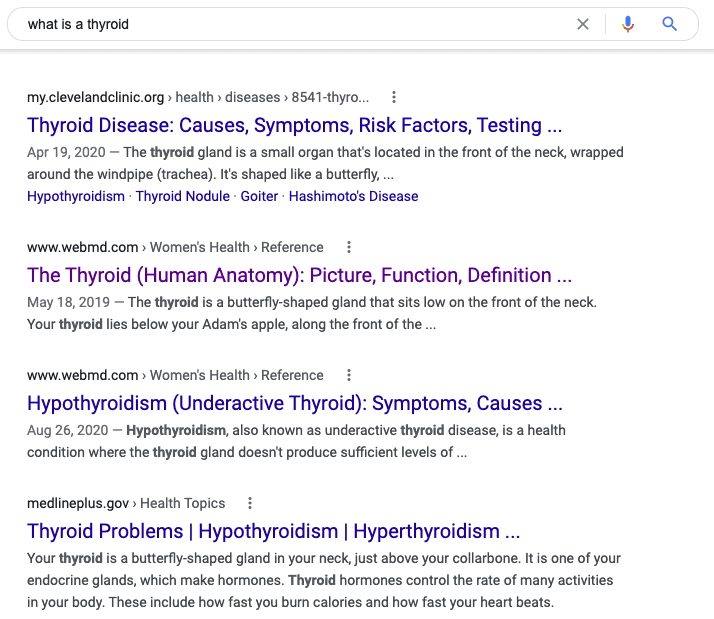Open the options menu for the Cleveland Clinic result
Image resolution: width=714 pixels, height=619 pixels.
coord(394,97)
